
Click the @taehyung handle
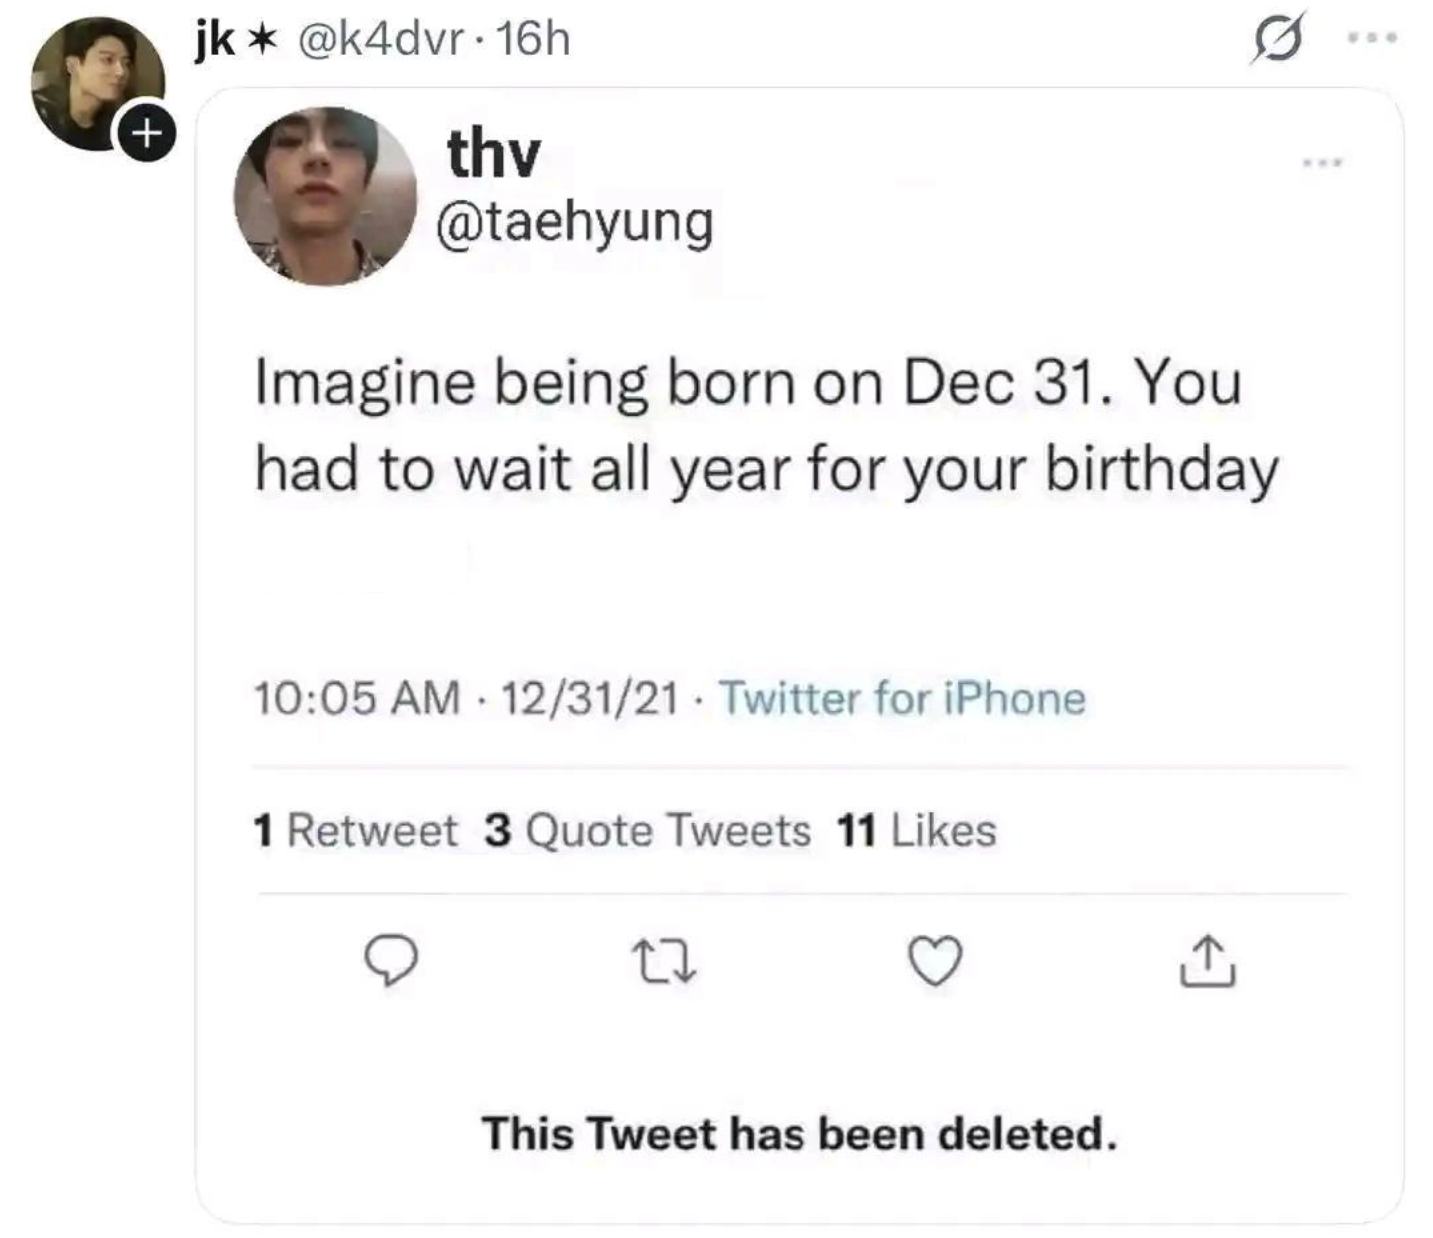tap(575, 222)
